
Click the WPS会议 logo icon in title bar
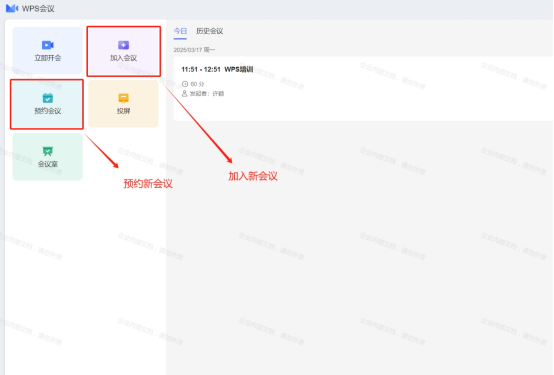pyautogui.click(x=12, y=8)
